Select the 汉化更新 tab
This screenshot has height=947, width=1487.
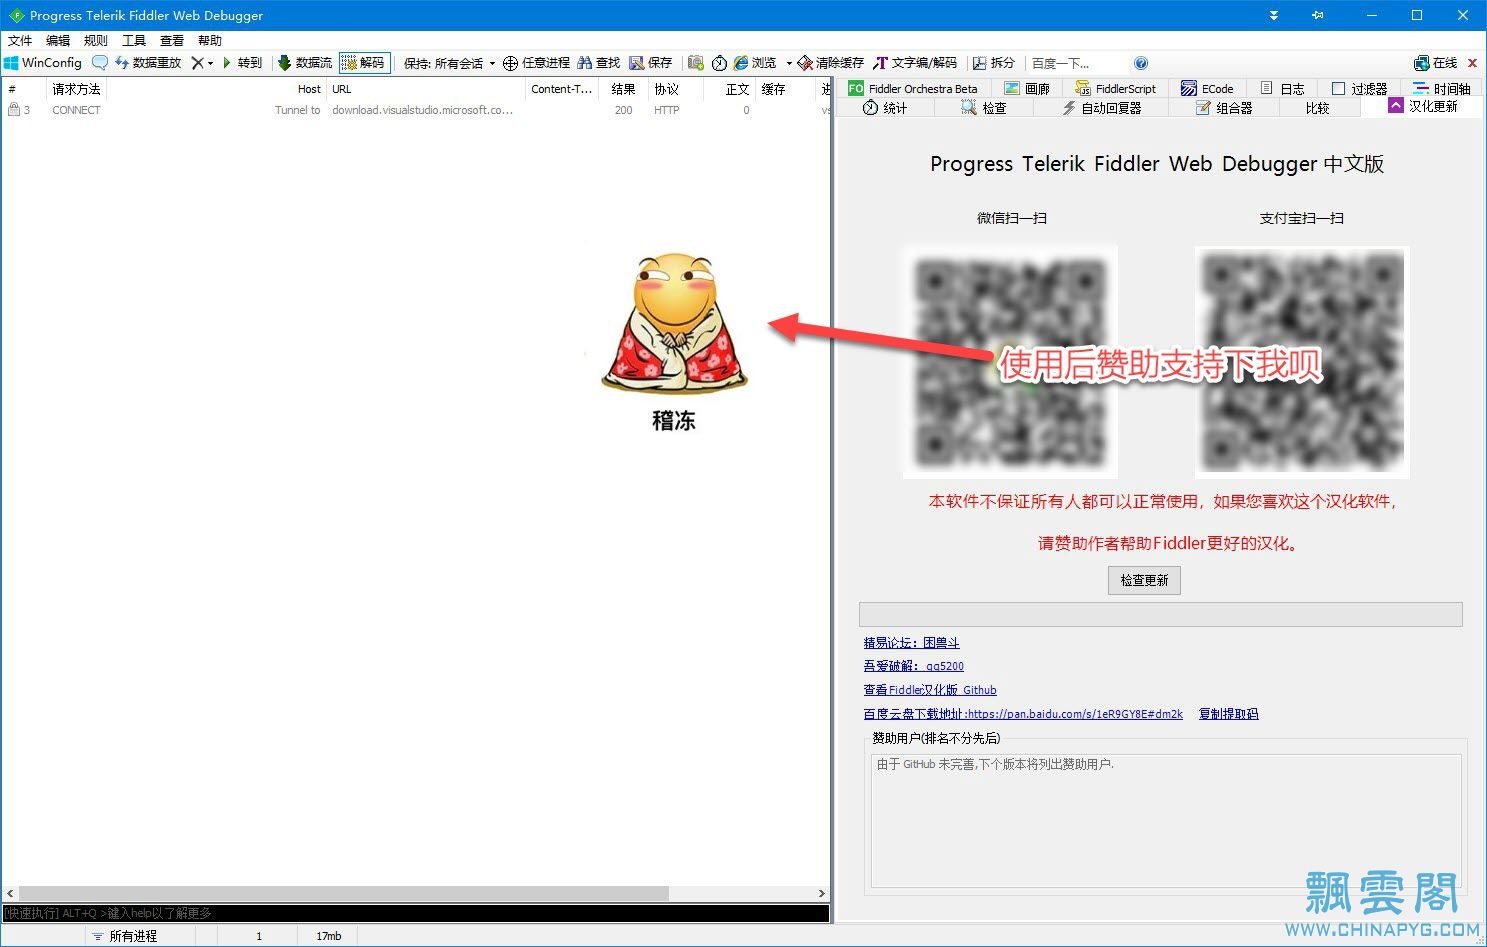point(1423,106)
